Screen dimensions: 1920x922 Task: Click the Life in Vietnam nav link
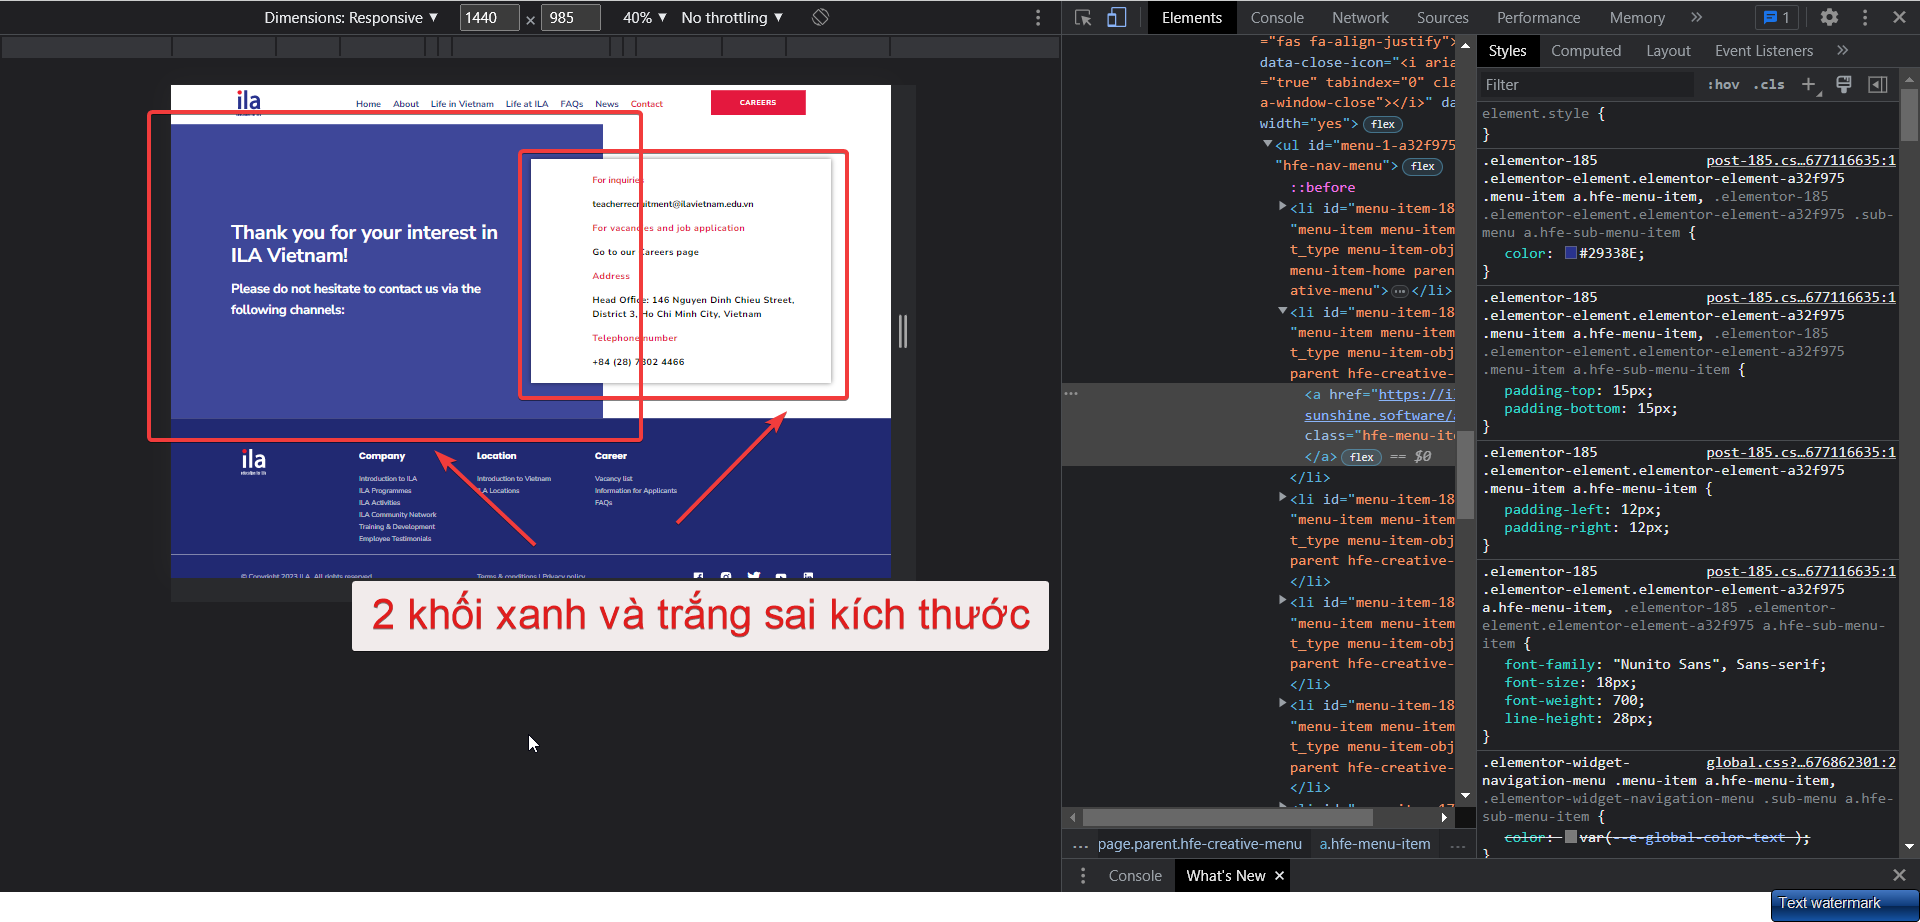tap(462, 104)
